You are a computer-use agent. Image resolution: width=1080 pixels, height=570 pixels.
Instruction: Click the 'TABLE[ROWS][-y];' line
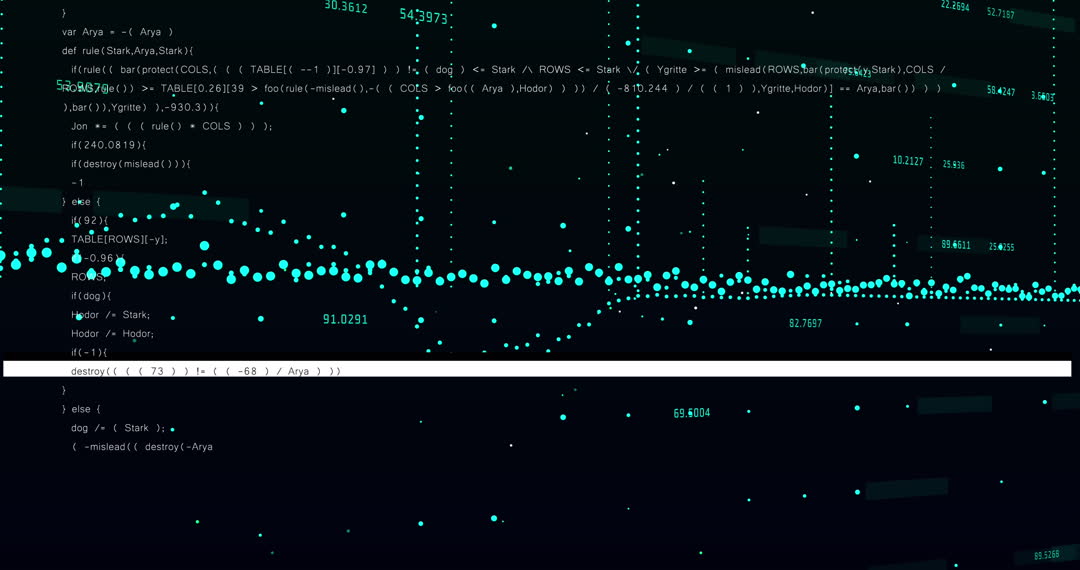[119, 239]
